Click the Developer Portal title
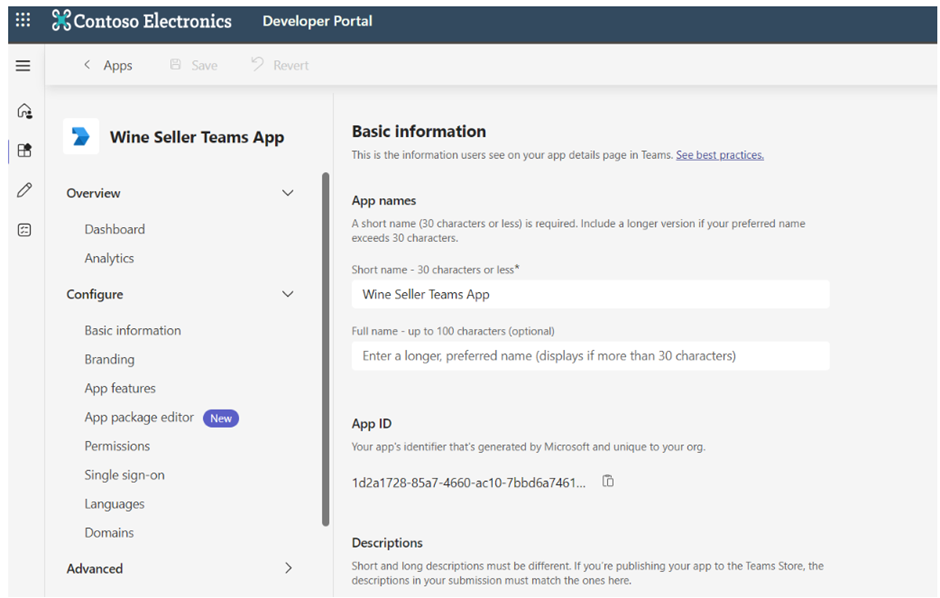940x598 pixels. 317,21
